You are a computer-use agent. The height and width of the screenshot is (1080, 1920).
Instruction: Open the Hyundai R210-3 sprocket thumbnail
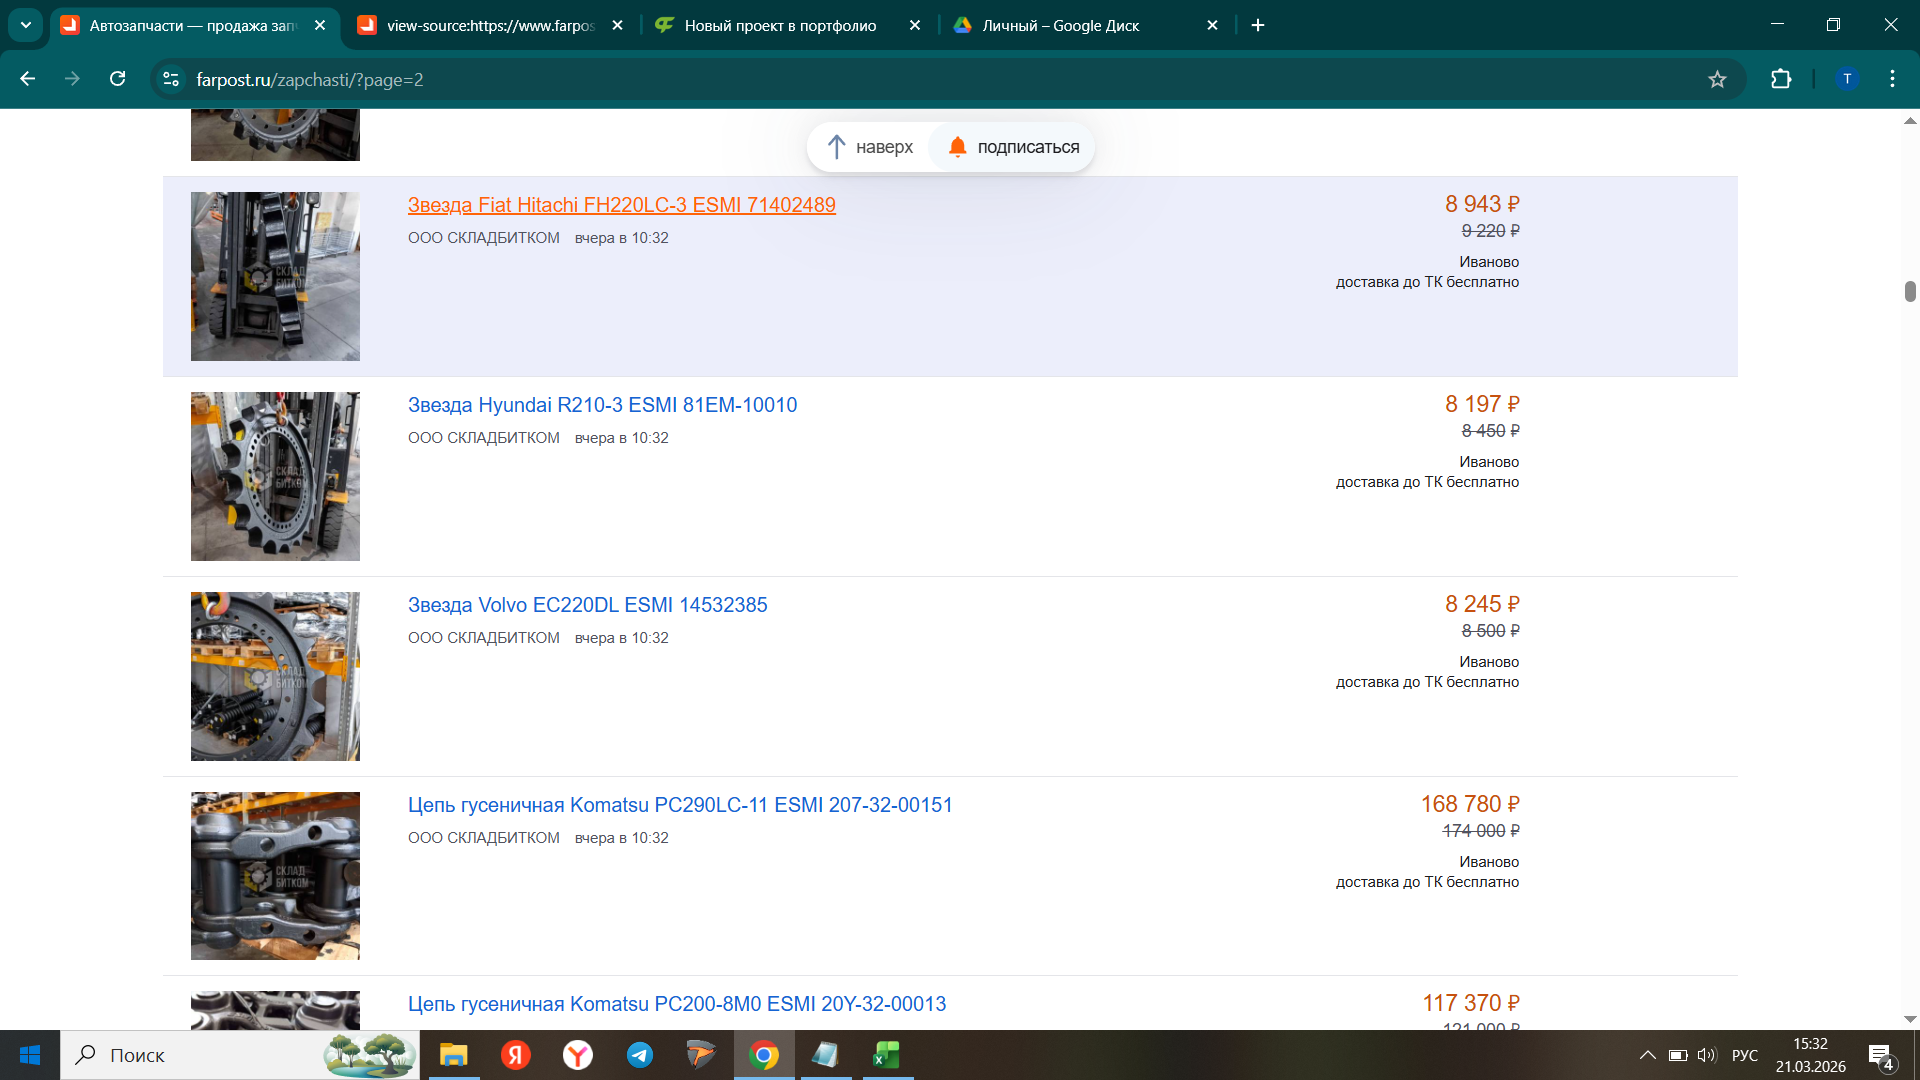coord(275,476)
